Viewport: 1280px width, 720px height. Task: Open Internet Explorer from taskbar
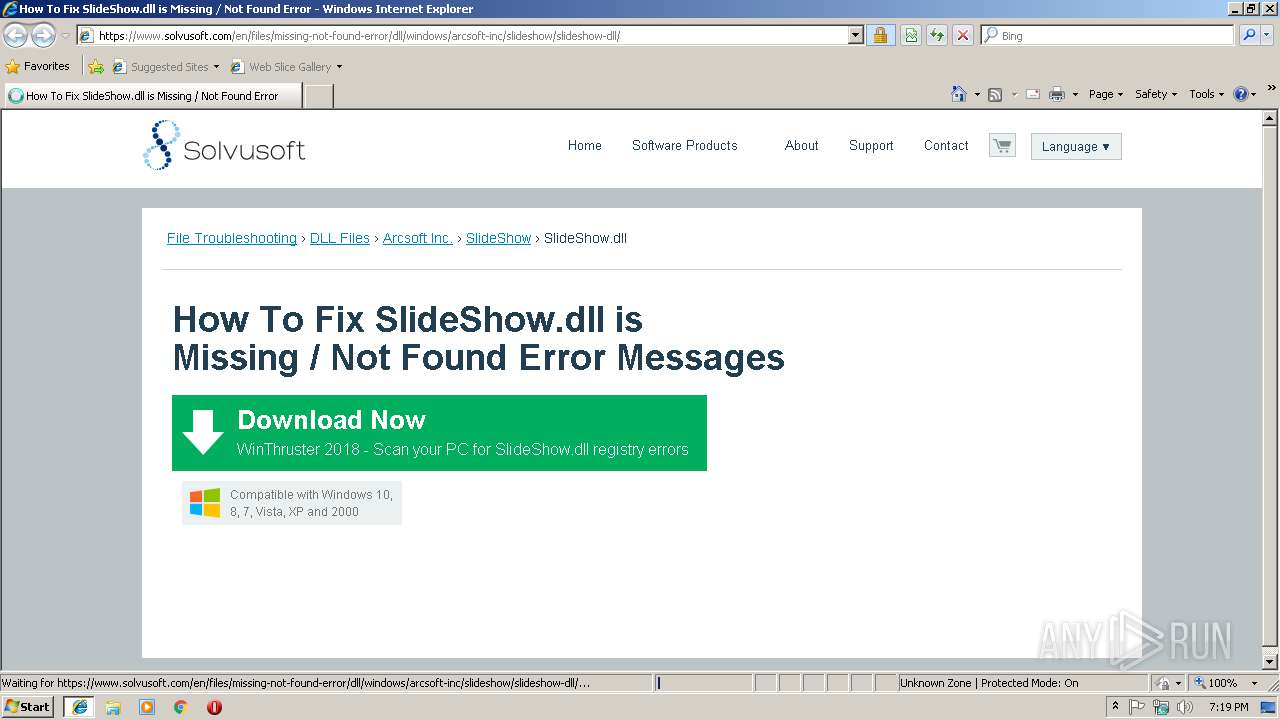(79, 707)
